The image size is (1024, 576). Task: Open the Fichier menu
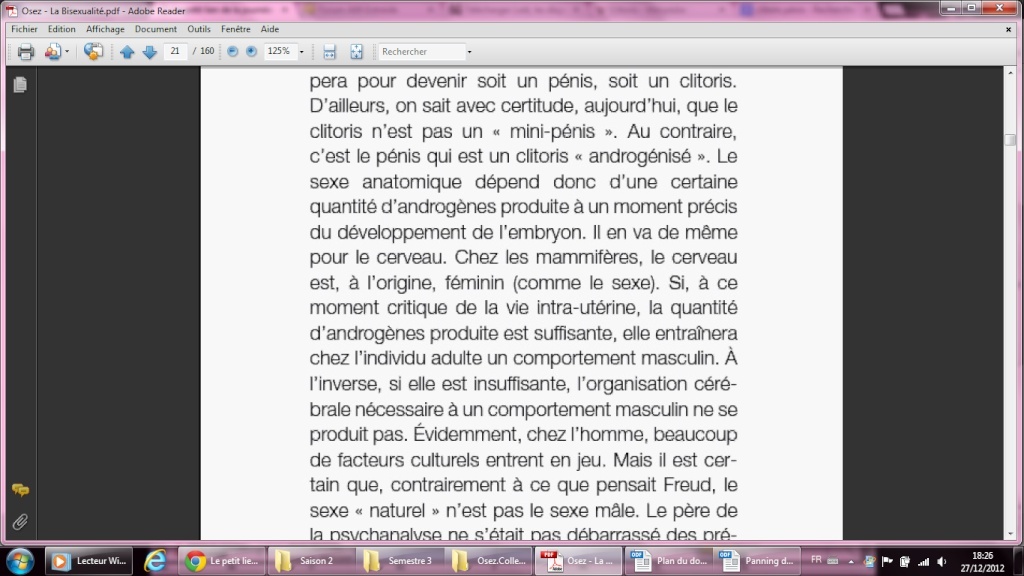tap(24, 29)
